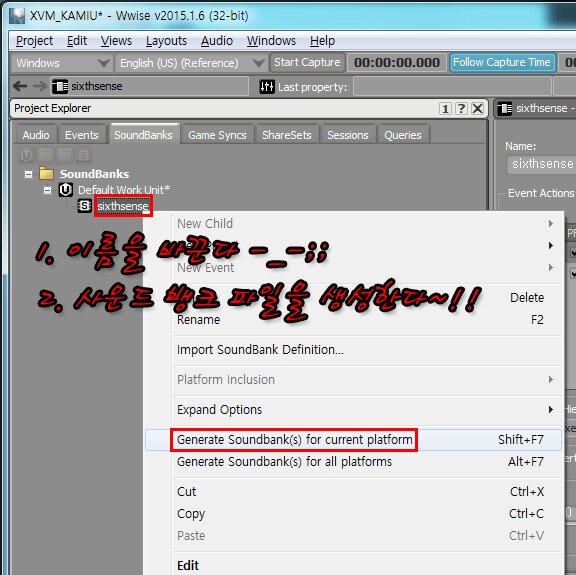Choose Import SoundBank Definition menu item
This screenshot has width=576, height=575.
(x=353, y=349)
